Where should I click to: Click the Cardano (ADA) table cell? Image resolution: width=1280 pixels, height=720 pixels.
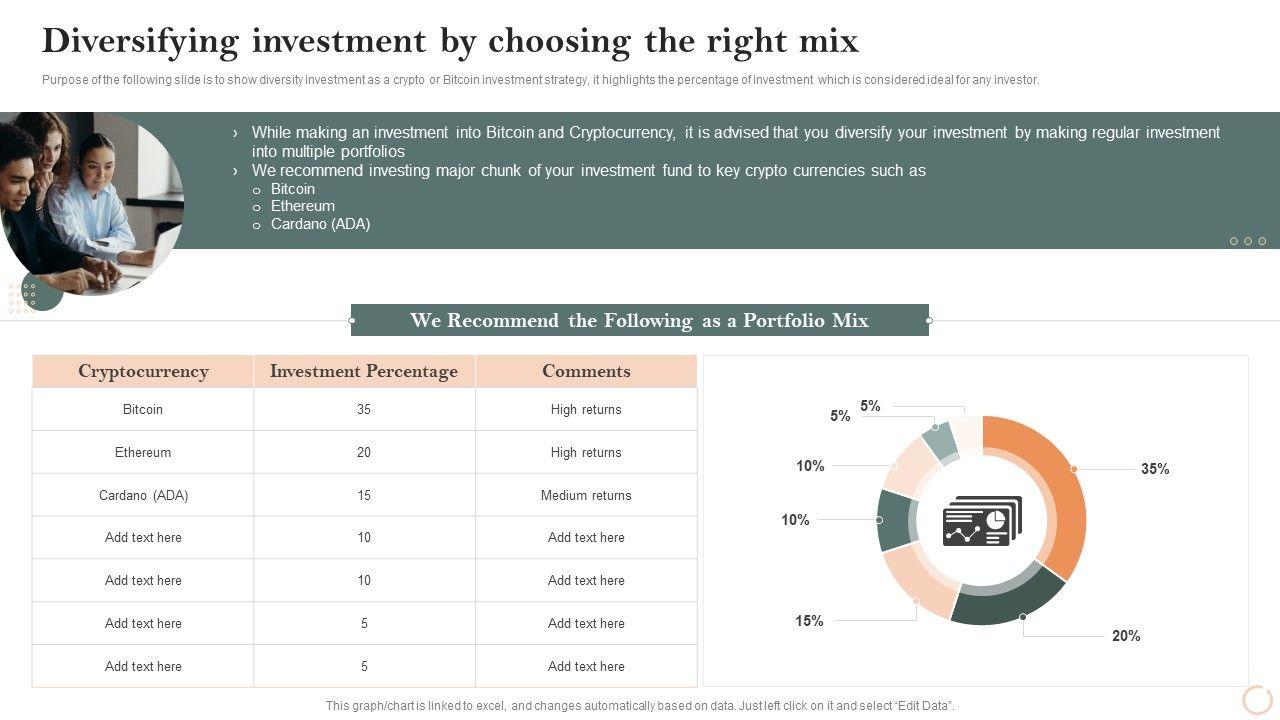click(x=143, y=495)
